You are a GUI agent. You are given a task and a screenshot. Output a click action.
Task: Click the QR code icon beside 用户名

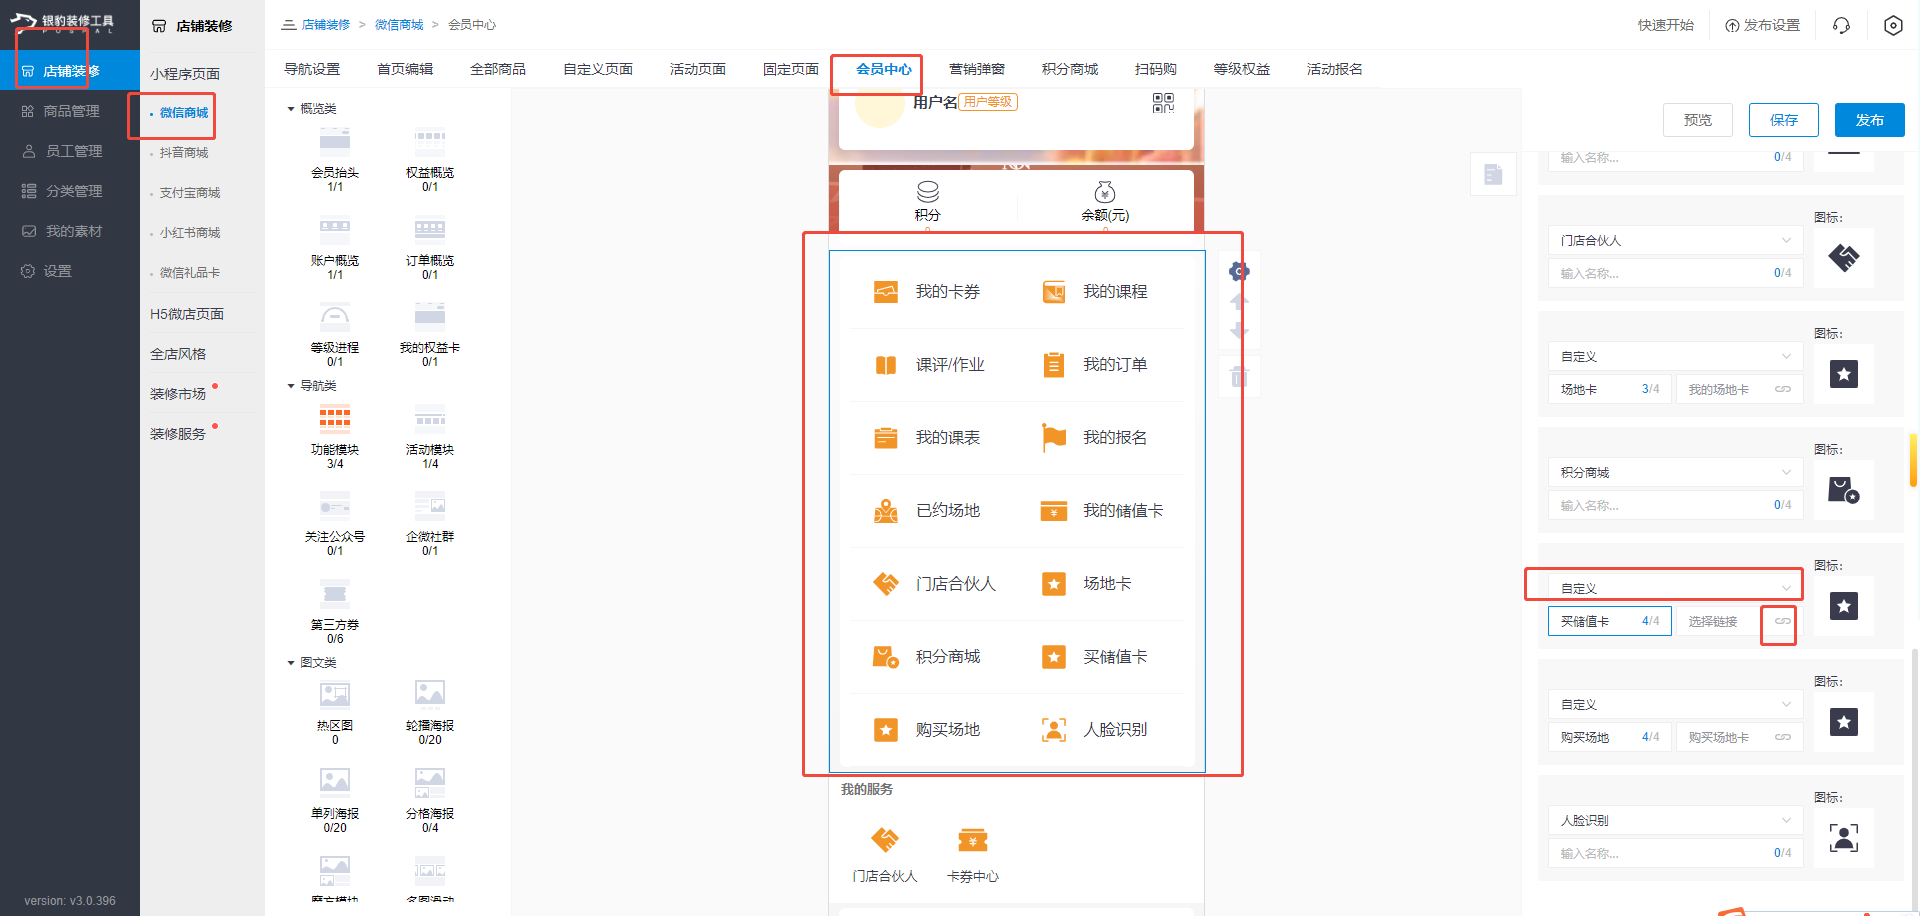(1163, 101)
